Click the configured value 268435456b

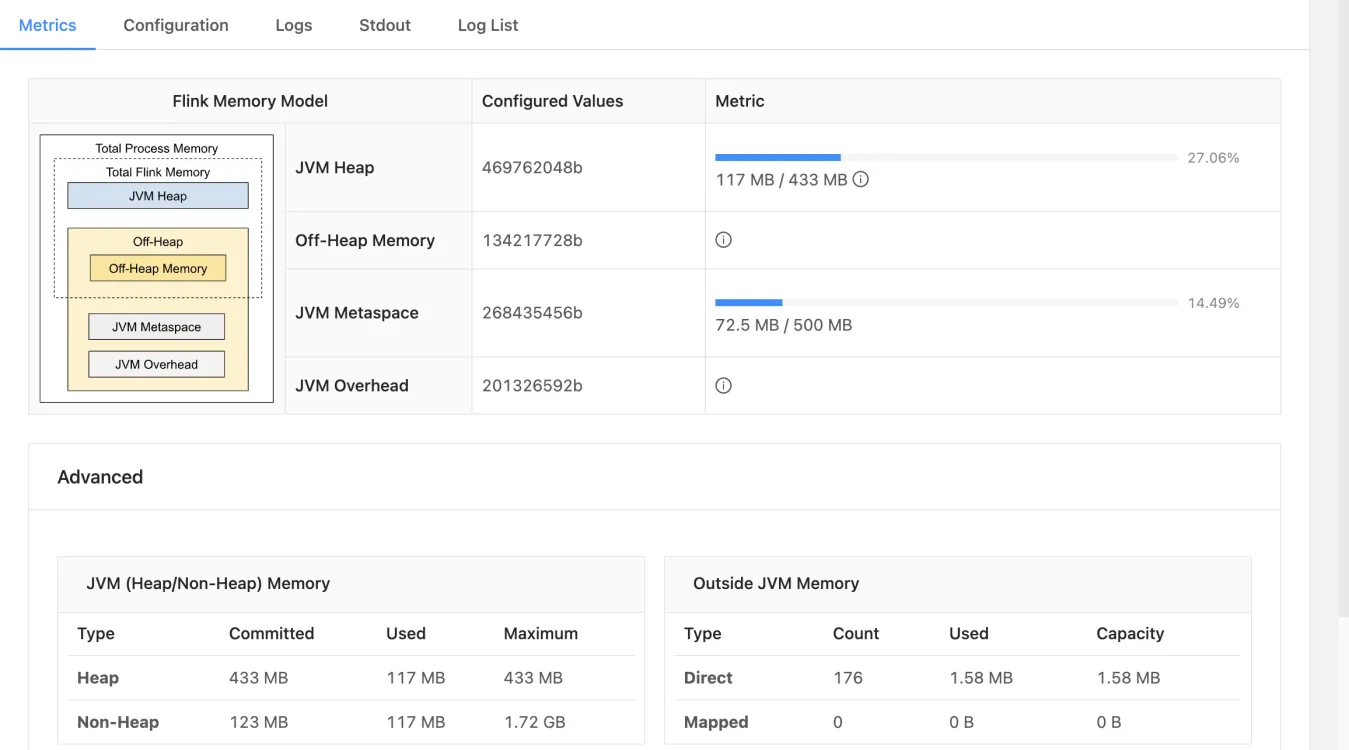(x=532, y=312)
